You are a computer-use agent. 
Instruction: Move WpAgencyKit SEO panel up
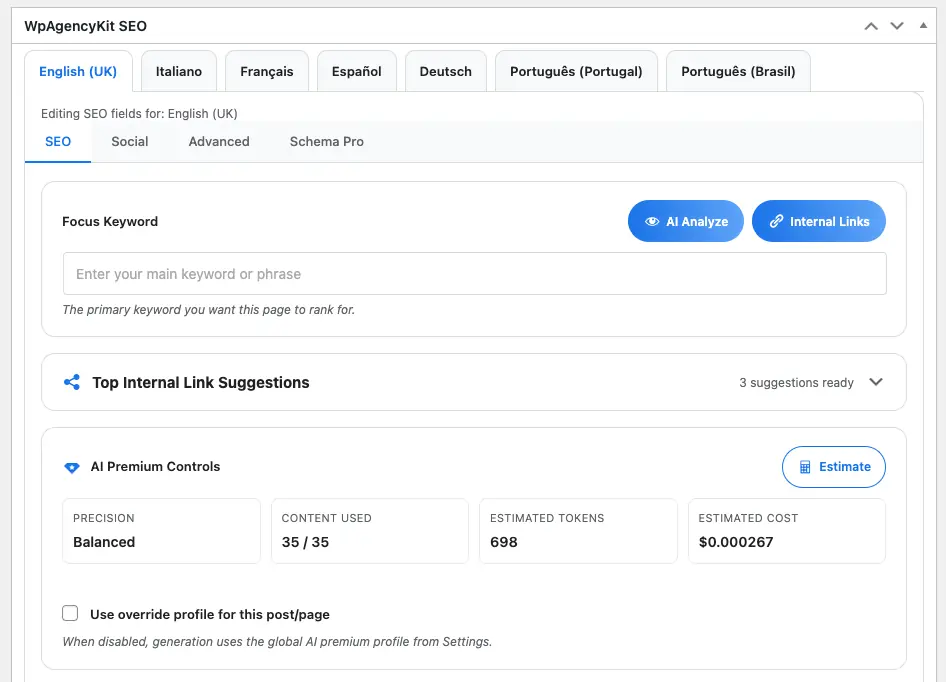click(x=871, y=26)
